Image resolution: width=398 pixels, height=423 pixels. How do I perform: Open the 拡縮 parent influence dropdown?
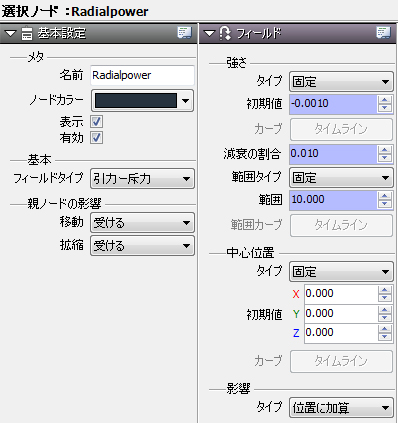point(142,246)
